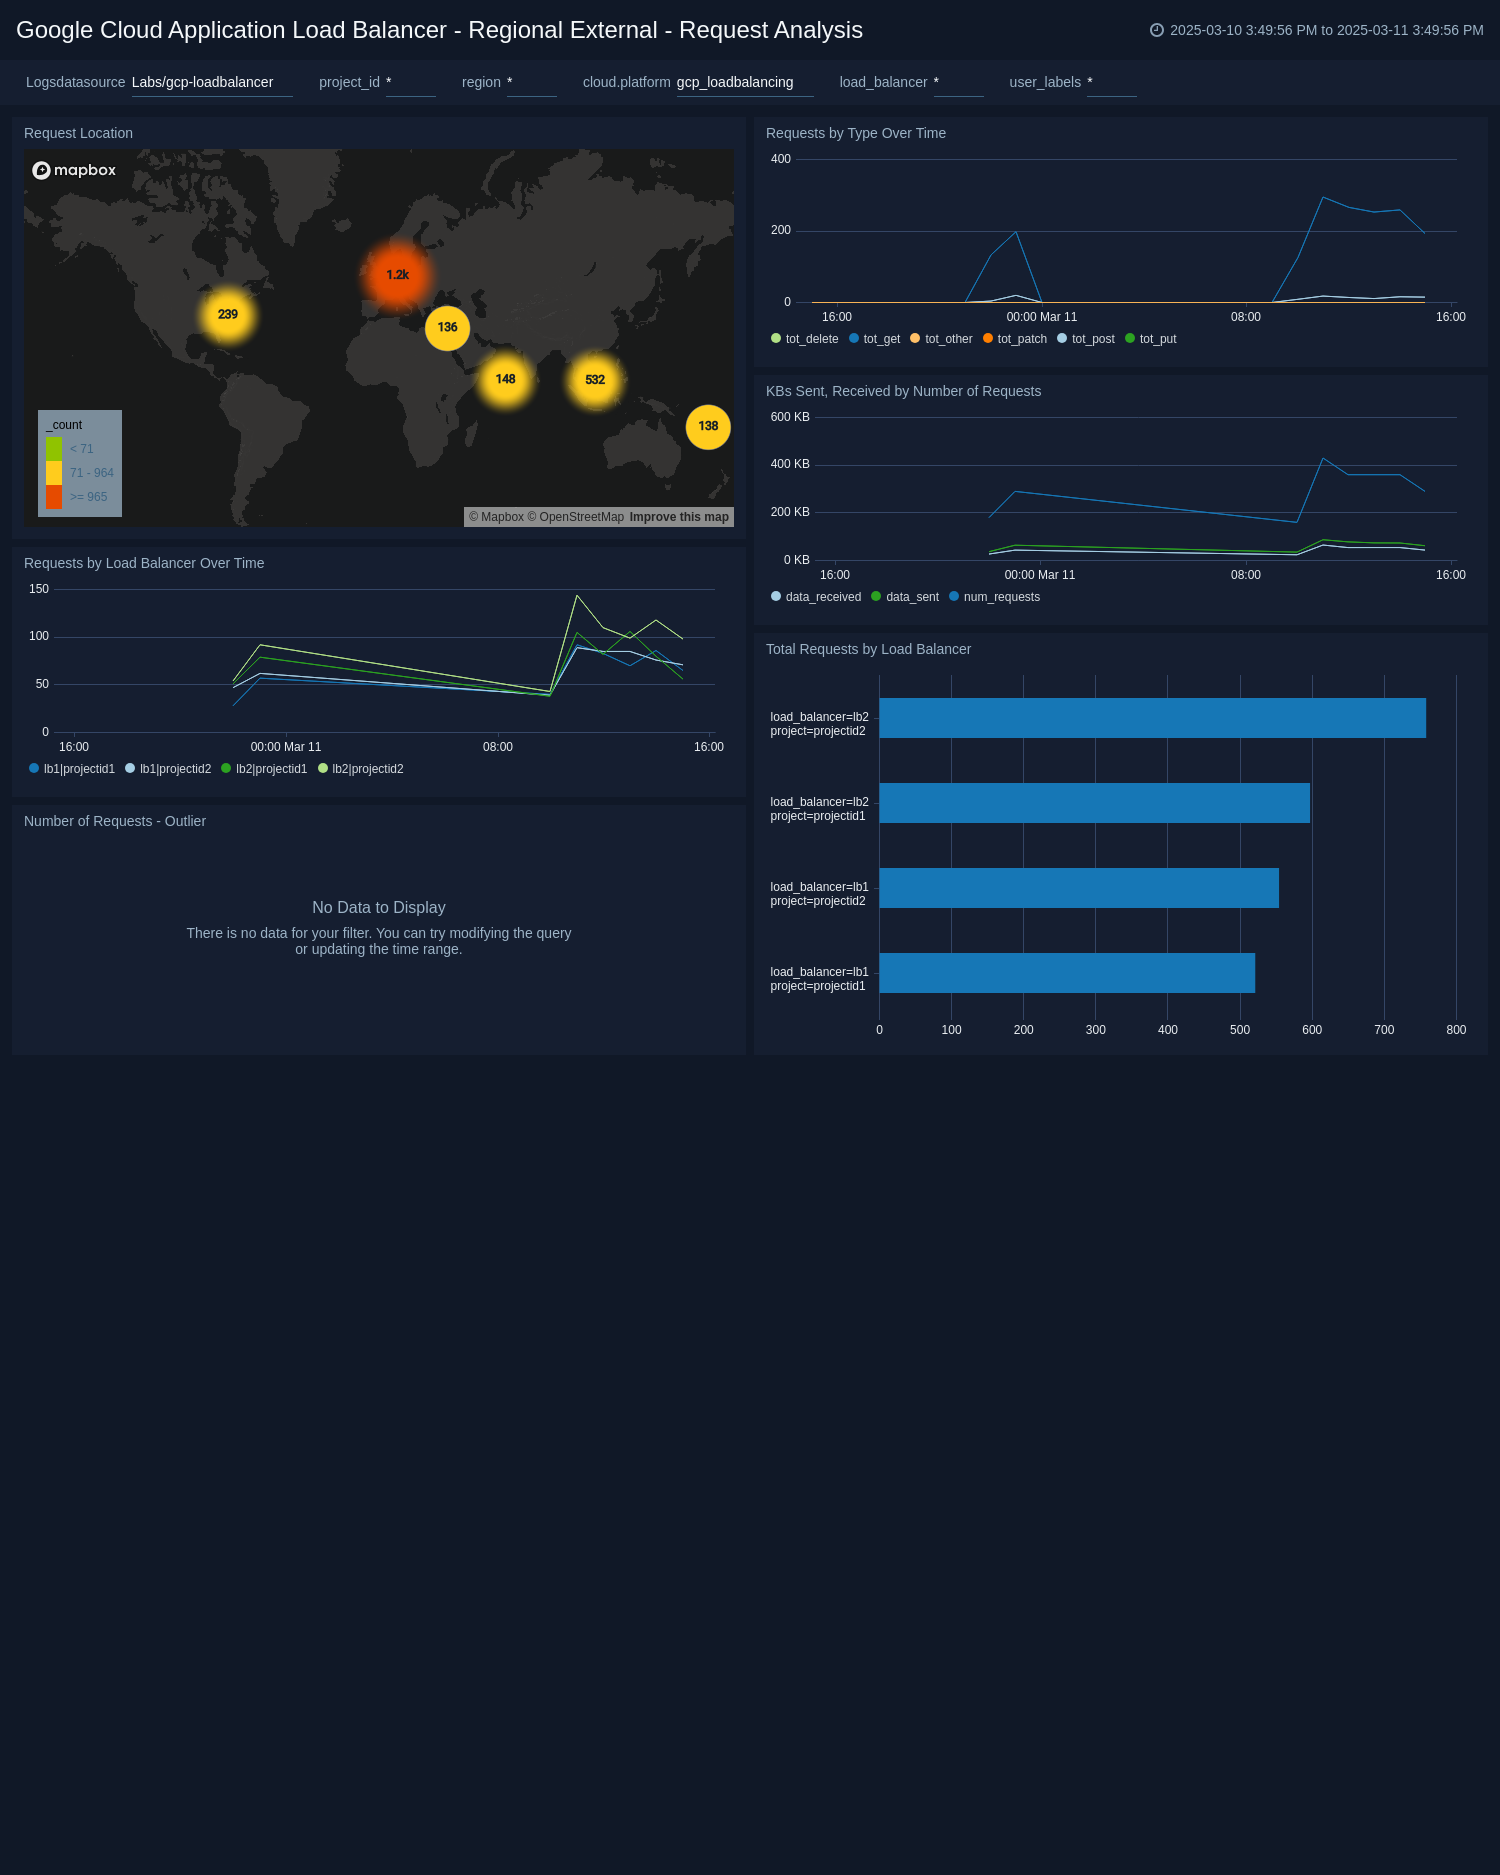The height and width of the screenshot is (1875, 1500).
Task: Toggle tot_get series in legend
Action: (874, 339)
